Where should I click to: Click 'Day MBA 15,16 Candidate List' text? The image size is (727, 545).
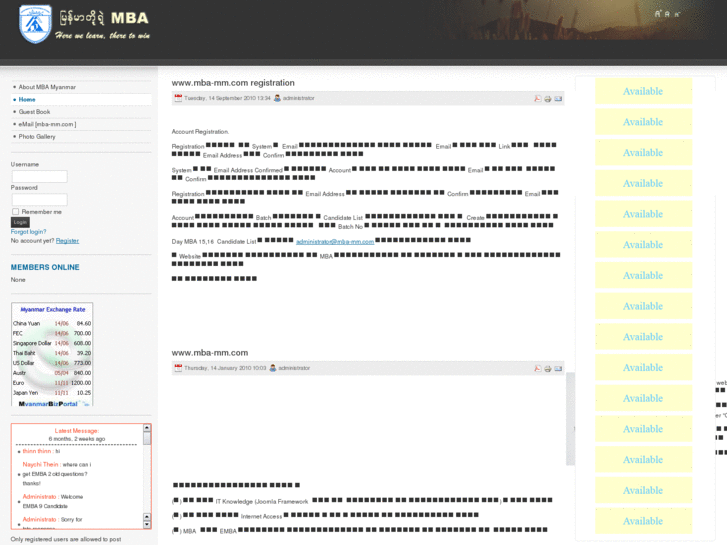pyautogui.click(x=214, y=242)
